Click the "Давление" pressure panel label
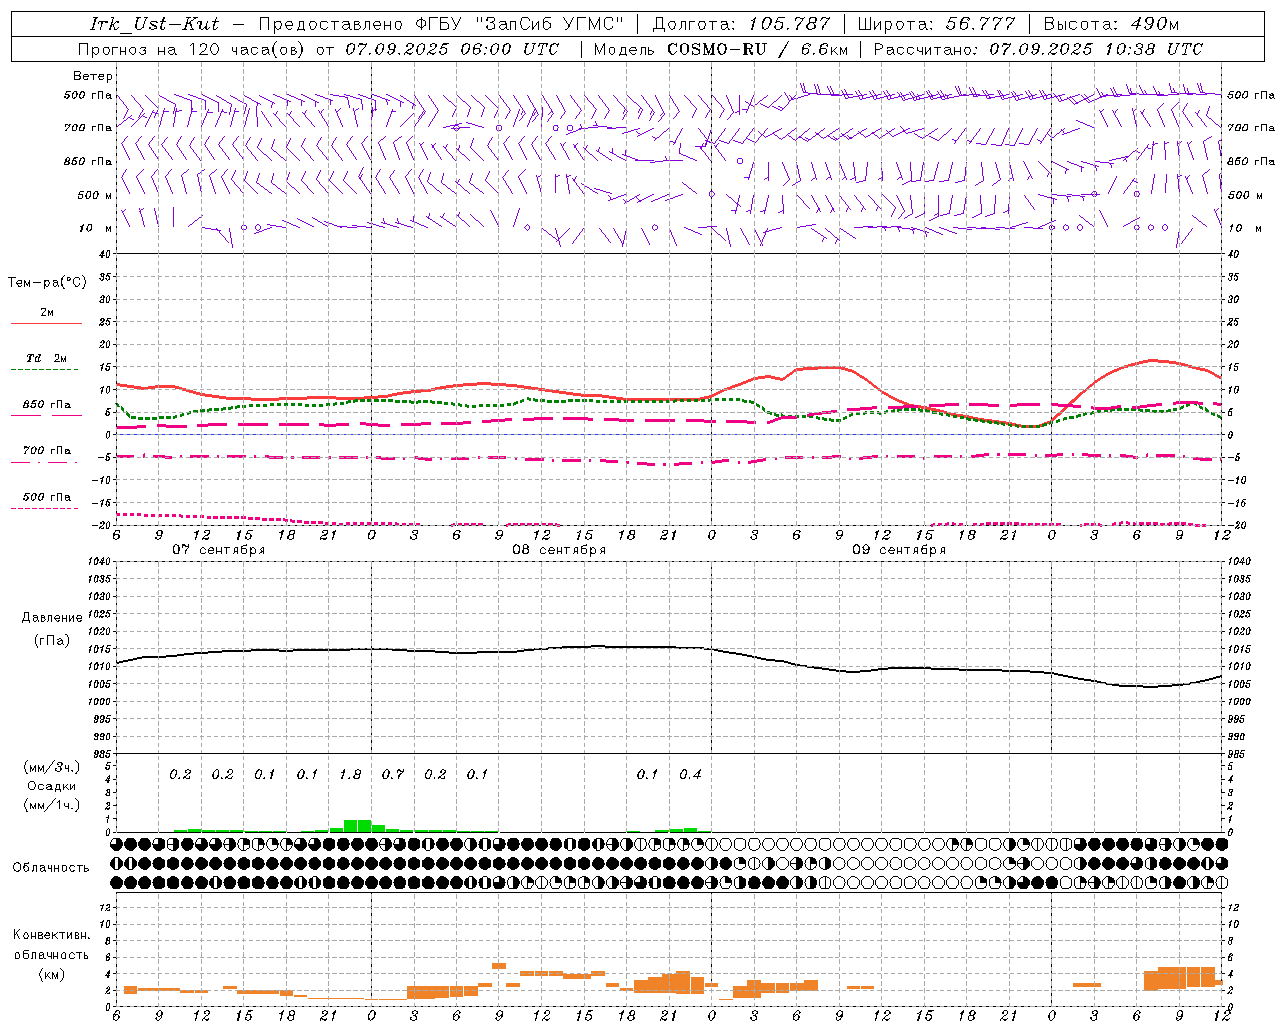The width and height of the screenshot is (1280, 1024). (52, 618)
